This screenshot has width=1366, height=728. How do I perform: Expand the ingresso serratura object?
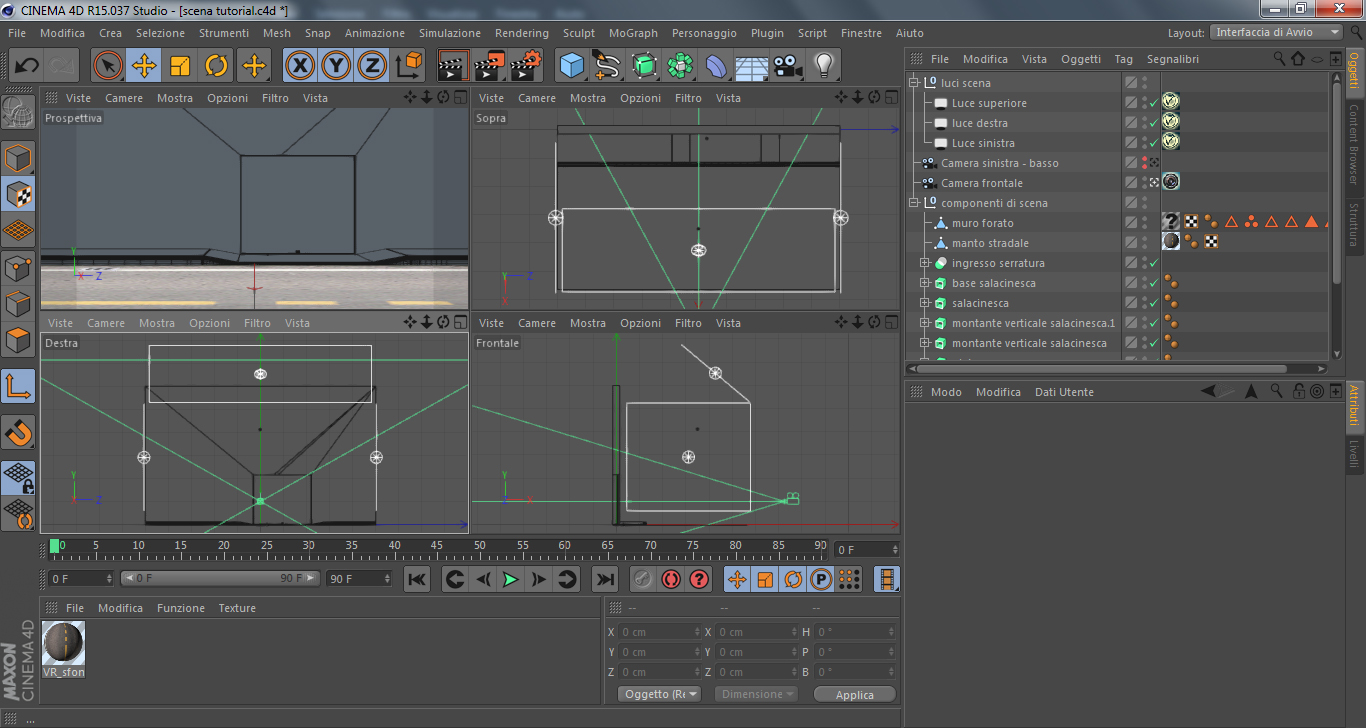[x=925, y=263]
